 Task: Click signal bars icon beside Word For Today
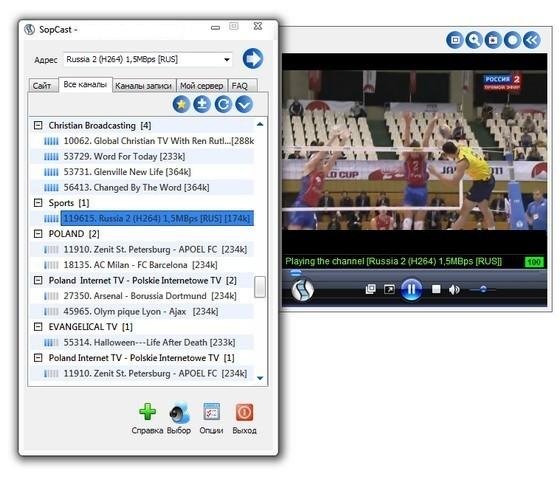[51, 157]
